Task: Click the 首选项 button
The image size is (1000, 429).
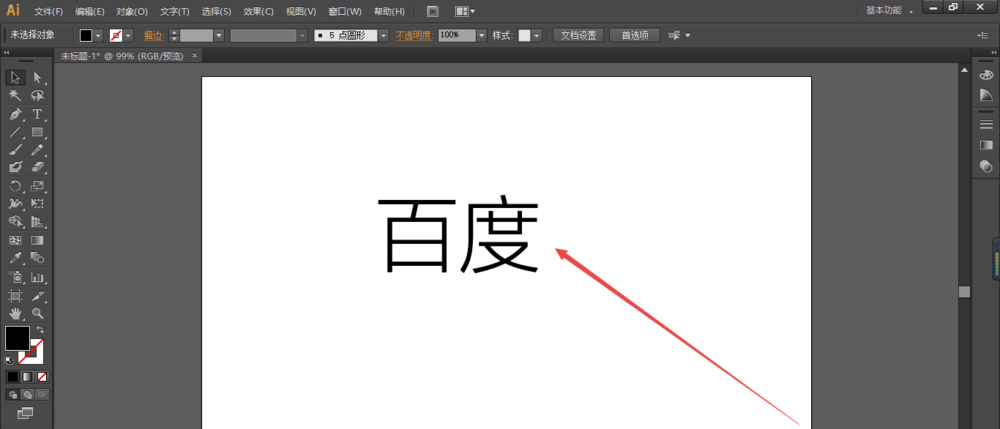Action: click(x=634, y=36)
